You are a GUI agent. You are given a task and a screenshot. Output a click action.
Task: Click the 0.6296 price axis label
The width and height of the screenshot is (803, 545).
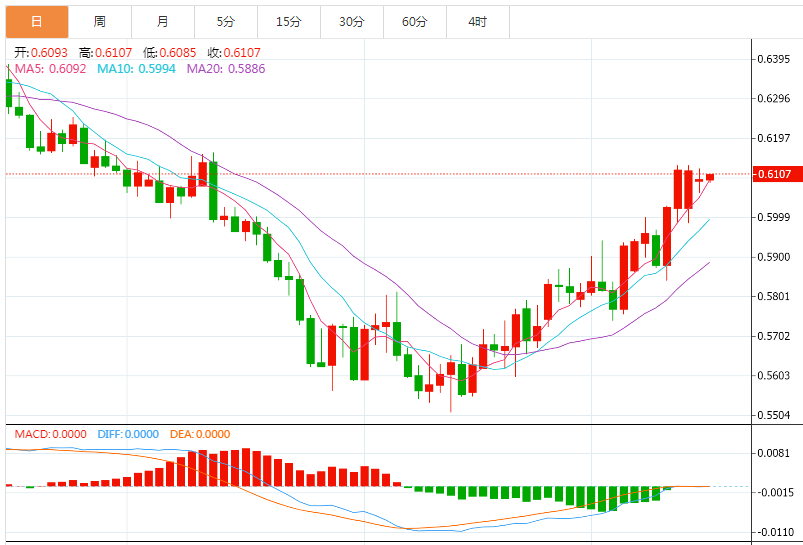pos(774,98)
